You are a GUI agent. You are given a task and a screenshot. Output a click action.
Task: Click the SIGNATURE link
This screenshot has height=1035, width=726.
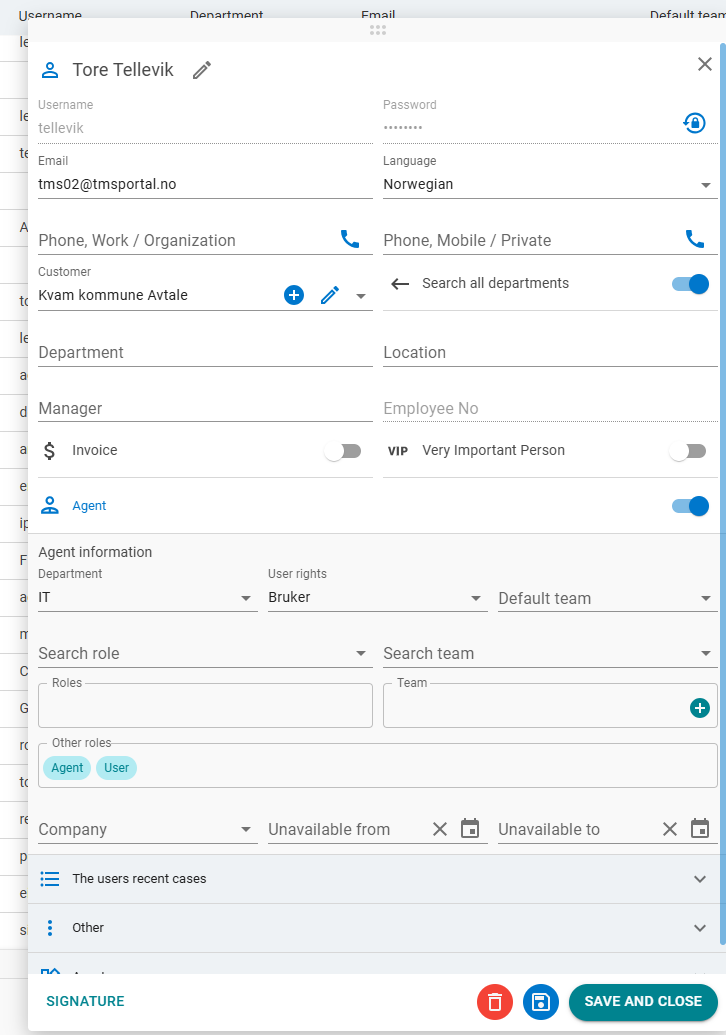pos(85,1001)
